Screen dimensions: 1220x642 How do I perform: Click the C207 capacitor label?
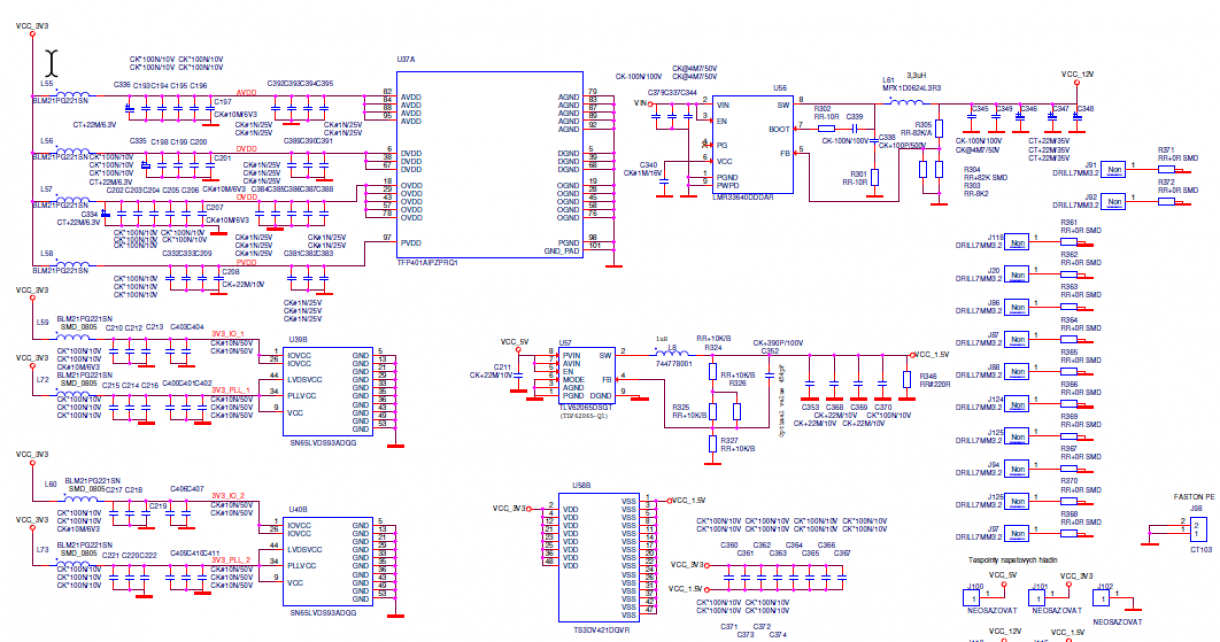tap(214, 207)
